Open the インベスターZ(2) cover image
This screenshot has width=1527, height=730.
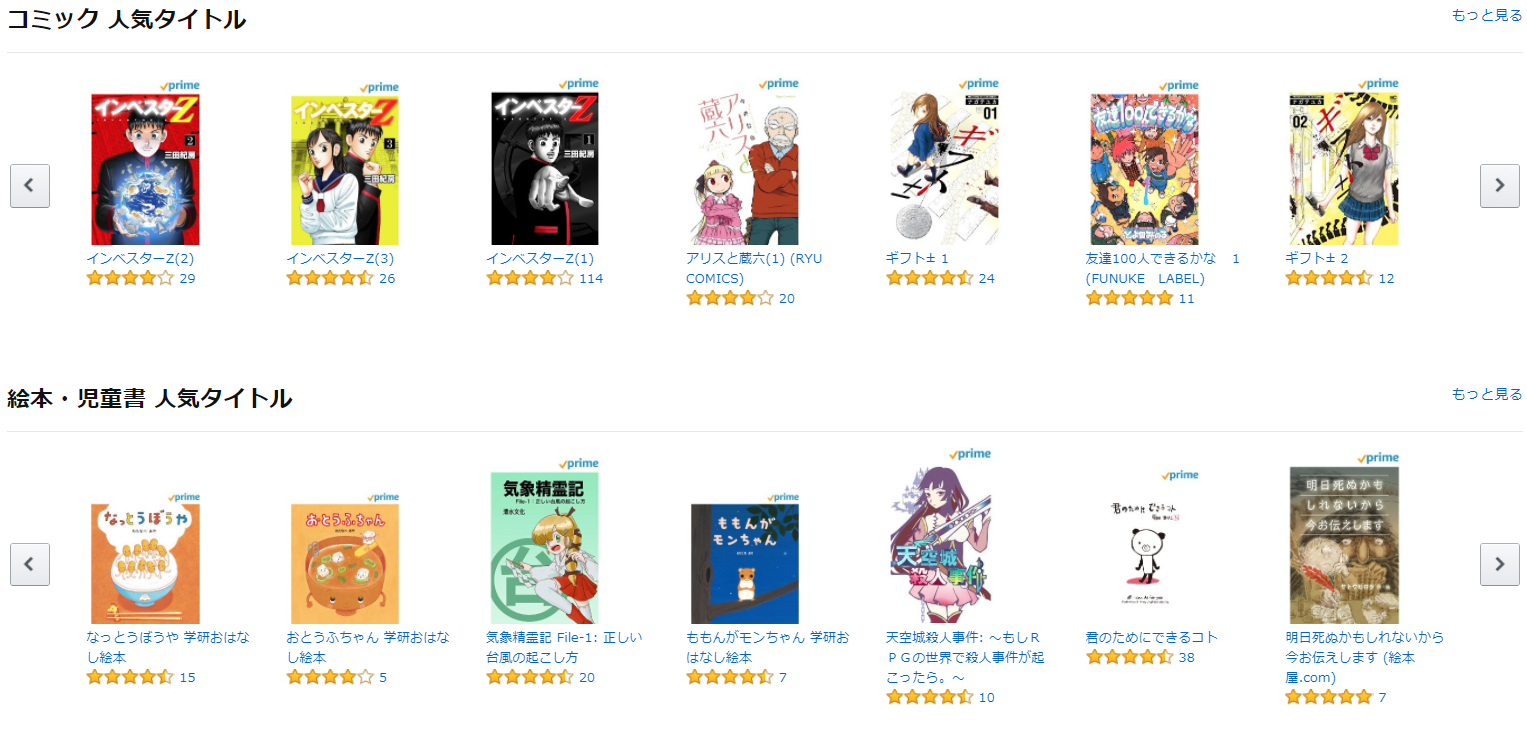(x=145, y=169)
